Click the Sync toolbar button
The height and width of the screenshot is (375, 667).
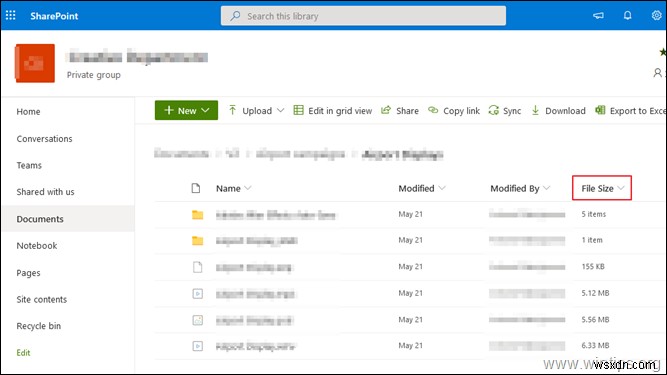click(x=505, y=111)
